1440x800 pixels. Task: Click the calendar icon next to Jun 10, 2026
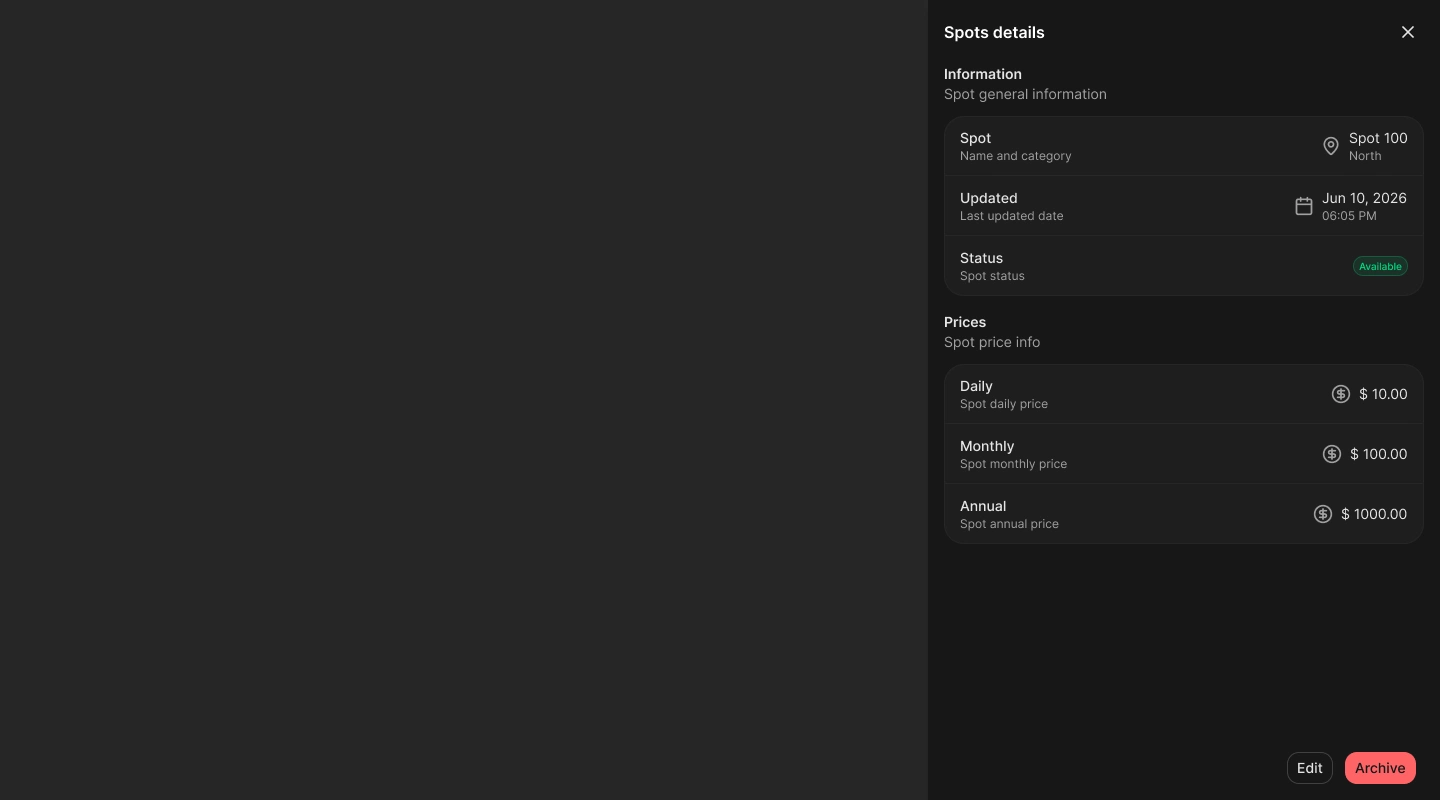pos(1304,206)
